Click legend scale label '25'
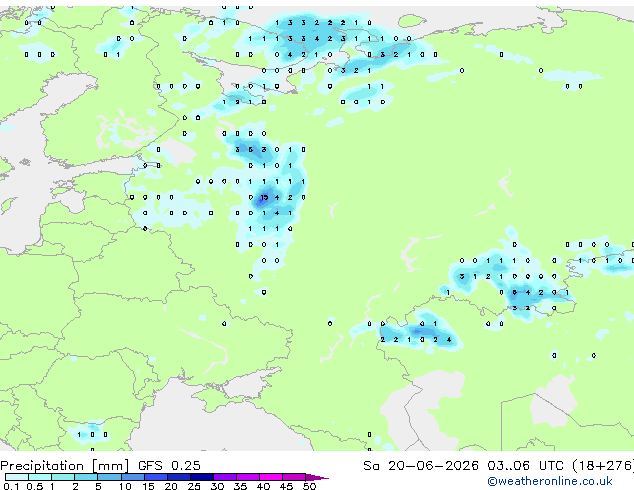634x490 pixels. click(194, 486)
